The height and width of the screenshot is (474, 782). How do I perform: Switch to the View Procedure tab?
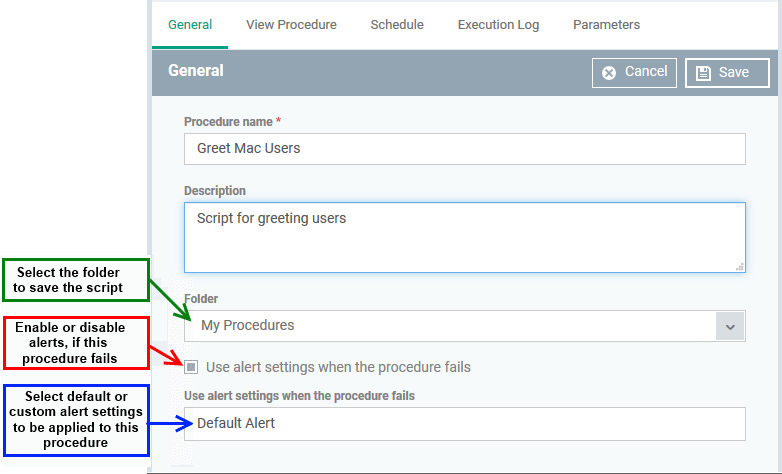pos(291,25)
